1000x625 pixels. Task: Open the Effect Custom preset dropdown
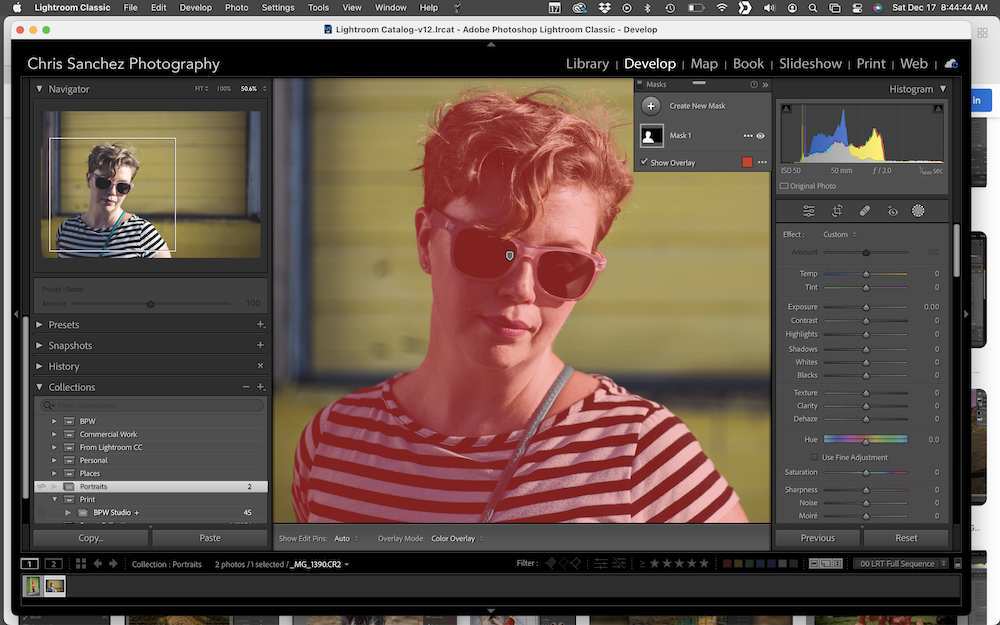pyautogui.click(x=839, y=234)
